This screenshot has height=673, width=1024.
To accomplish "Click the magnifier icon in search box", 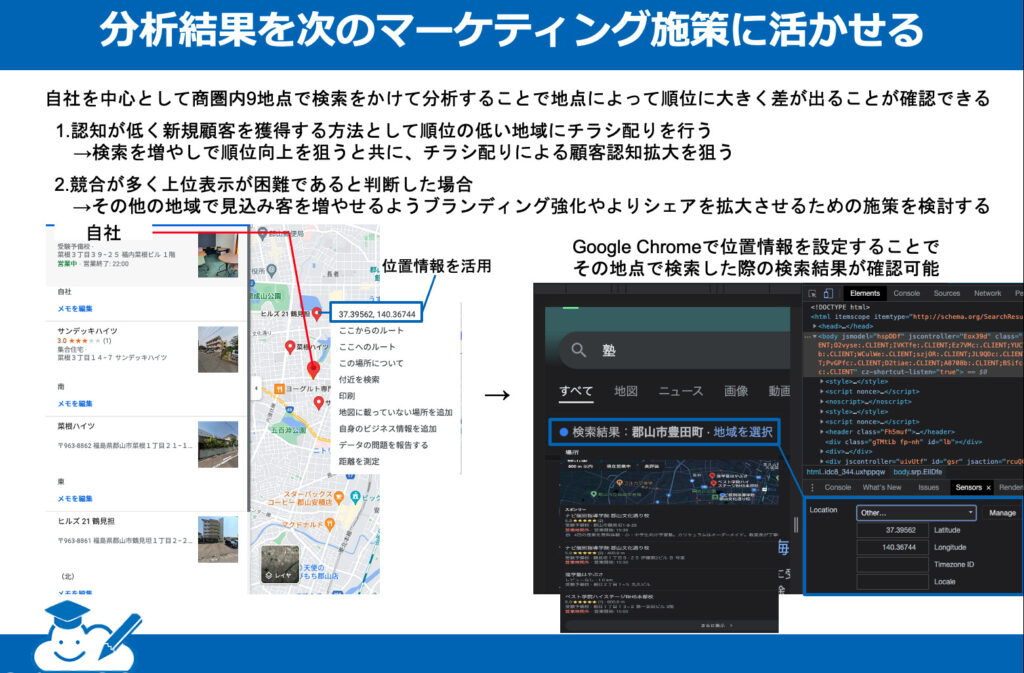I will click(578, 351).
